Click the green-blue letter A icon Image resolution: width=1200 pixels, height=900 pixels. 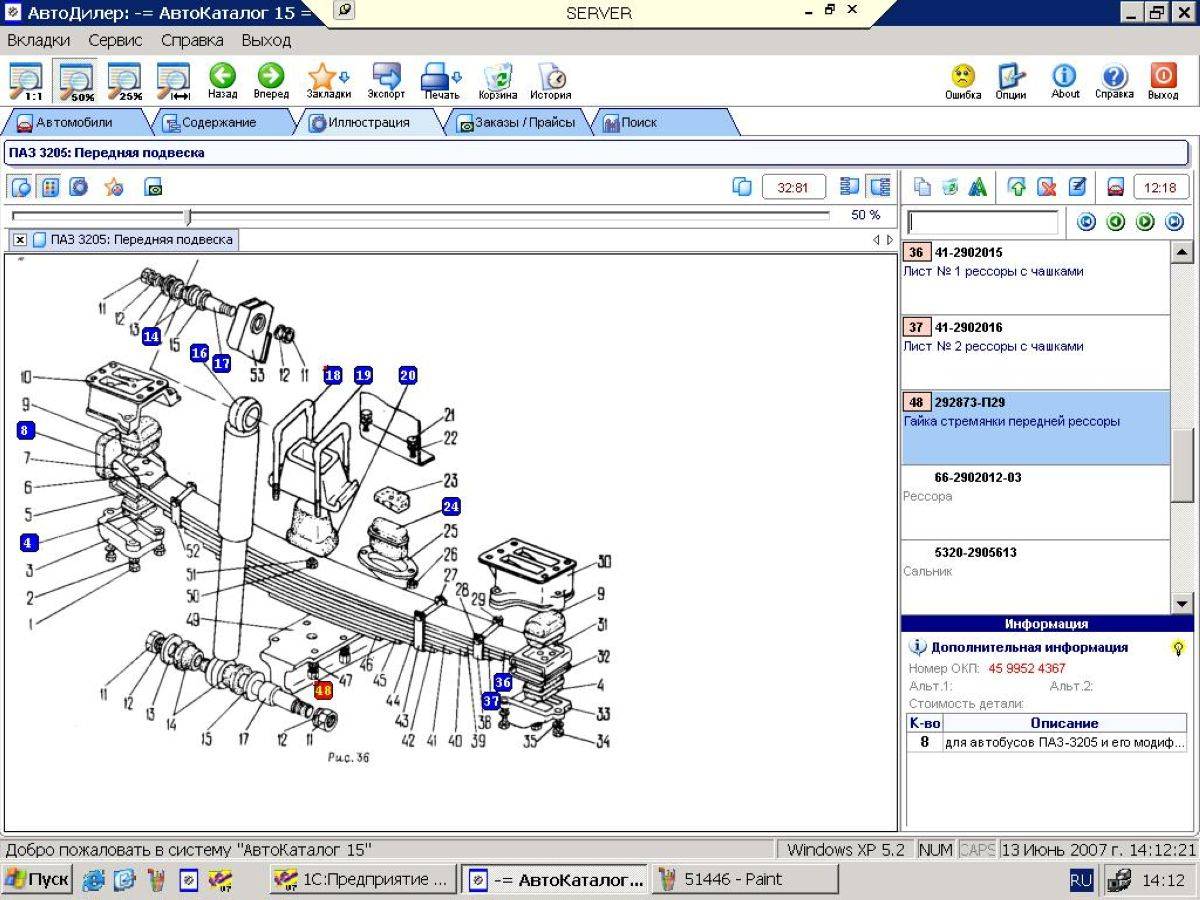click(x=979, y=187)
